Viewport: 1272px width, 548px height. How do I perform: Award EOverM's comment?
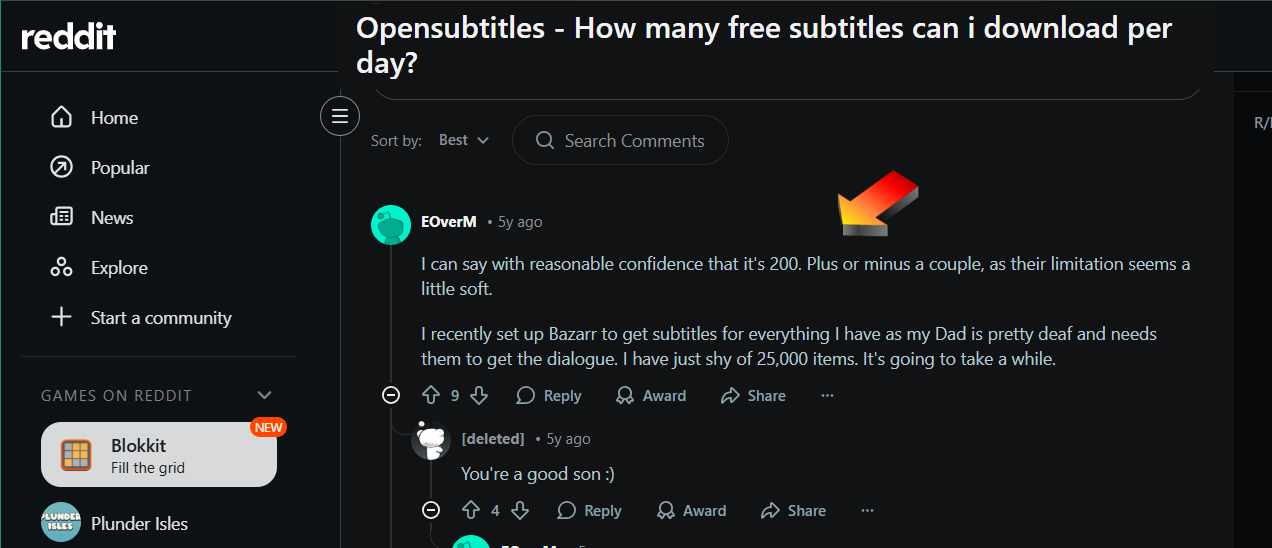[651, 396]
